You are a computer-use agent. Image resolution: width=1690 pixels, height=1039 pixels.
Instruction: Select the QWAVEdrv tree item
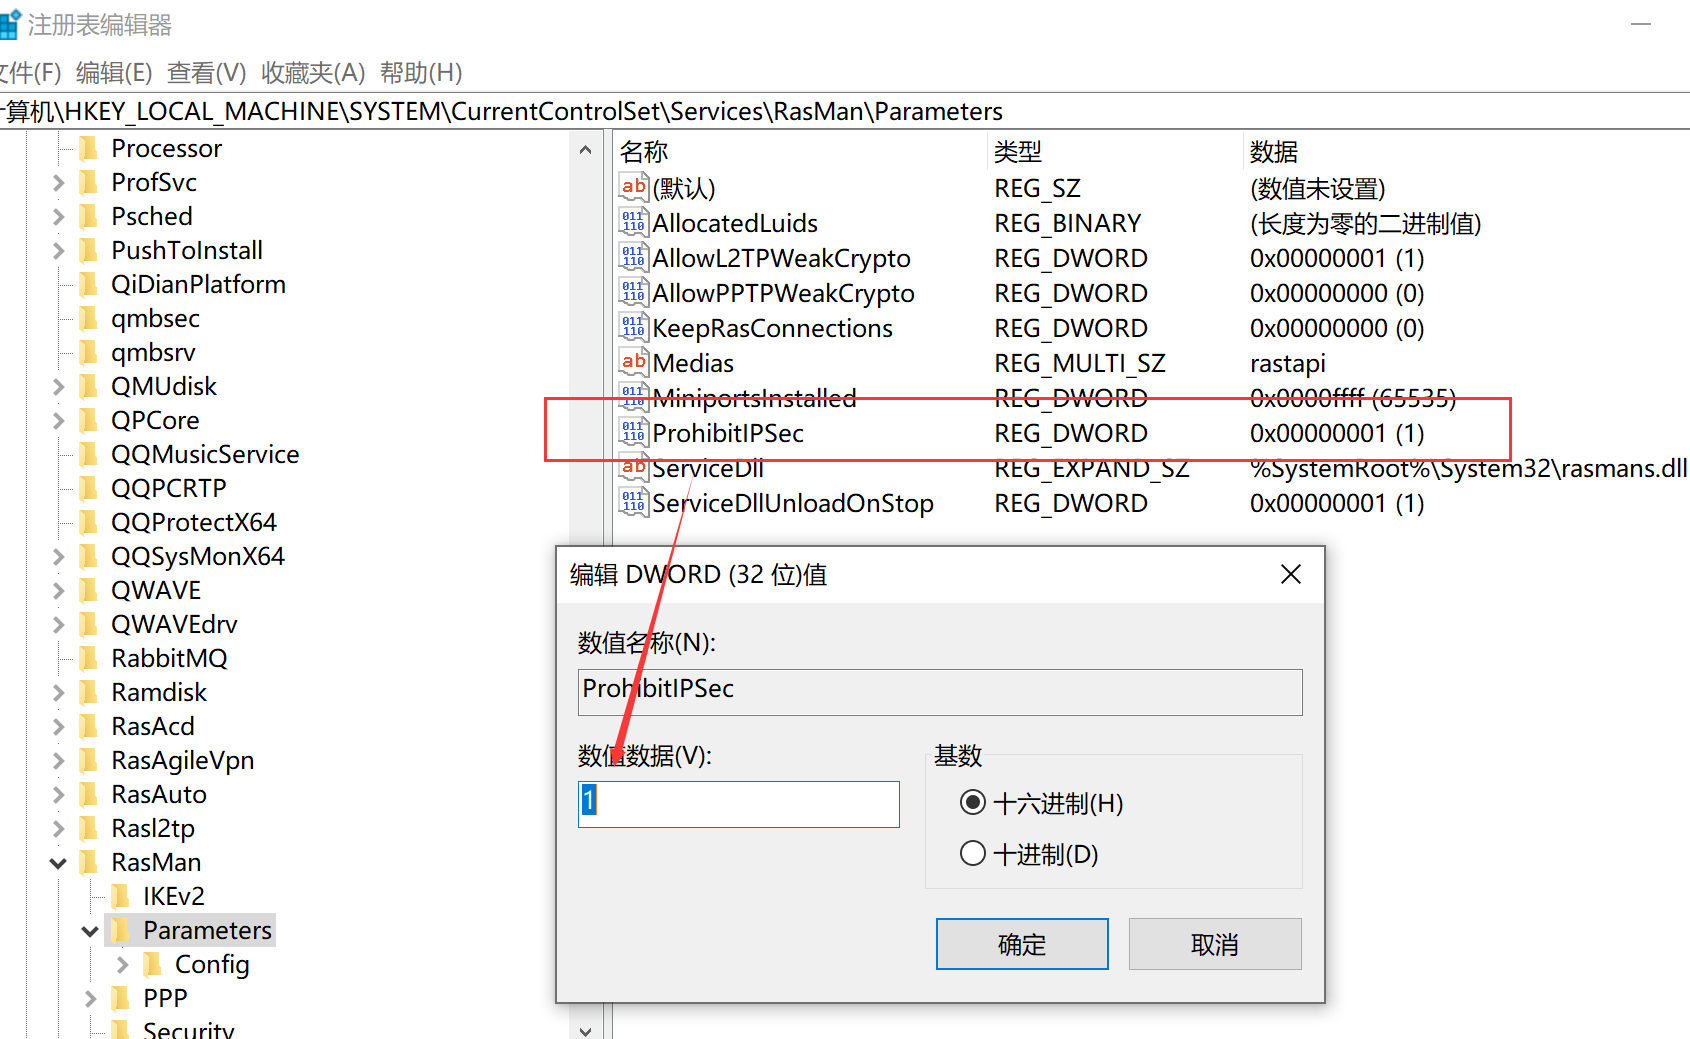(175, 624)
